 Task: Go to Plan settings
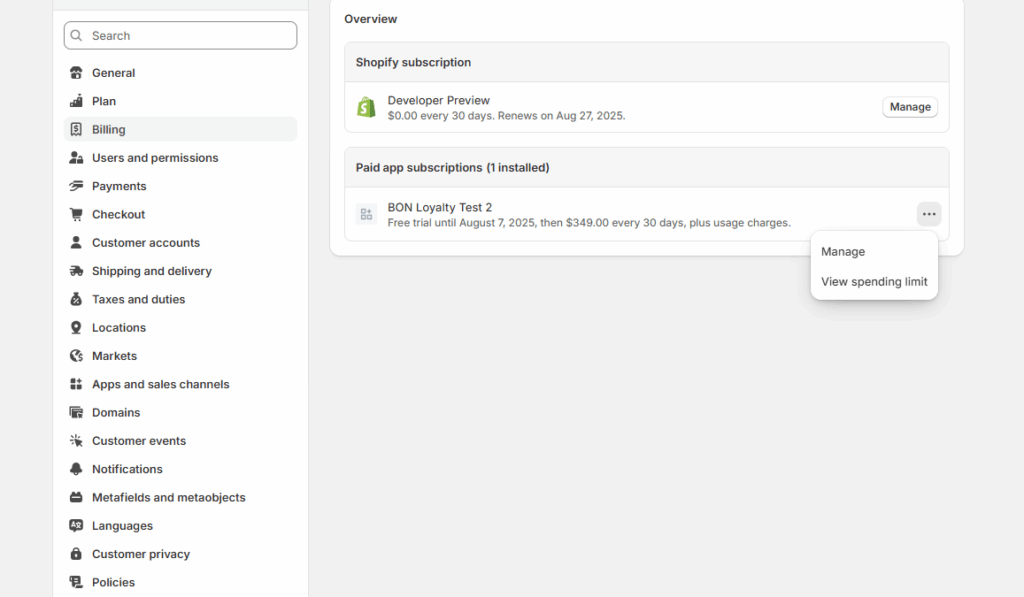[181, 101]
